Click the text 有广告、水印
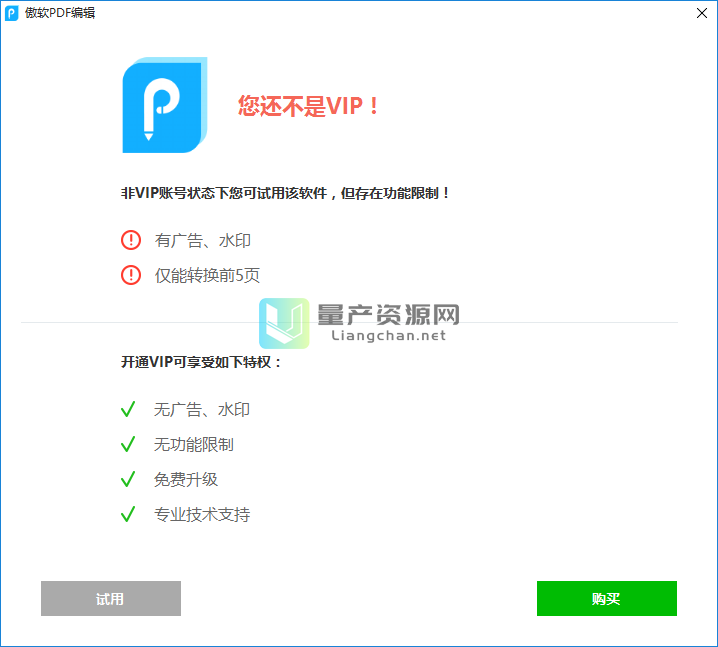 pyautogui.click(x=202, y=240)
